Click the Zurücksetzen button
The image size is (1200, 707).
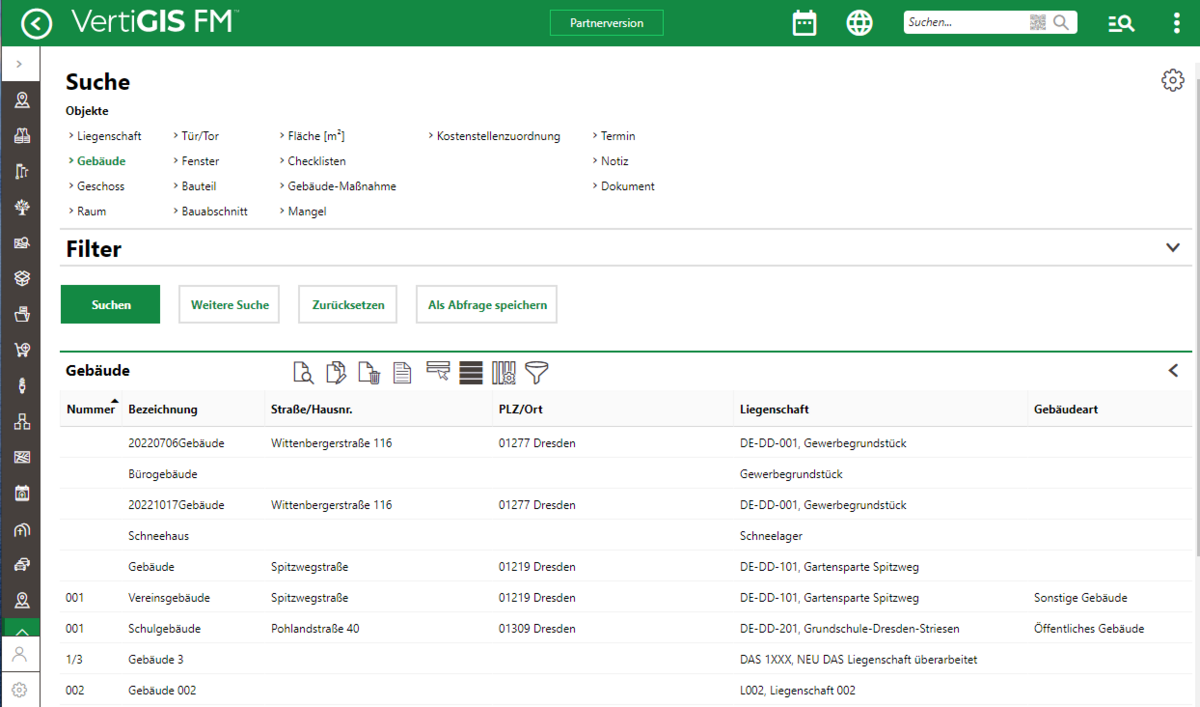point(348,305)
